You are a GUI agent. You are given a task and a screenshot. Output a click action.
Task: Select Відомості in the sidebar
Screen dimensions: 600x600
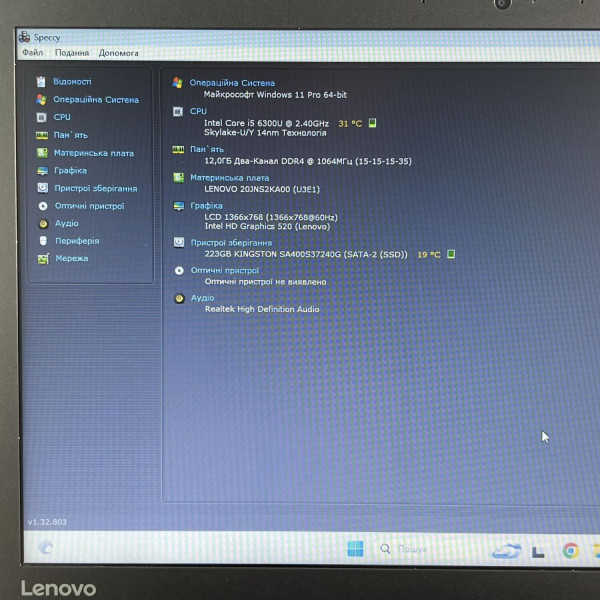pos(72,82)
